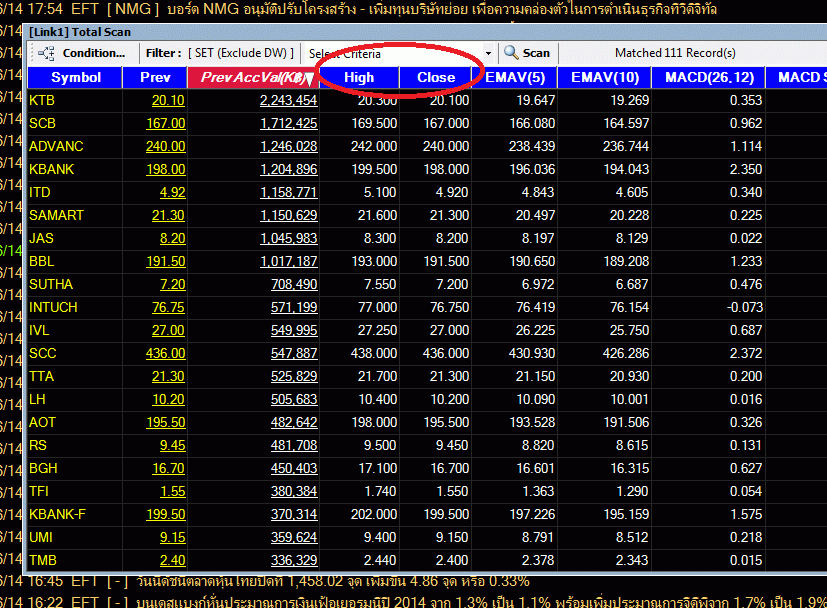Click KBANK-F High value 202.000
The width and height of the screenshot is (827, 608).
pos(374,515)
